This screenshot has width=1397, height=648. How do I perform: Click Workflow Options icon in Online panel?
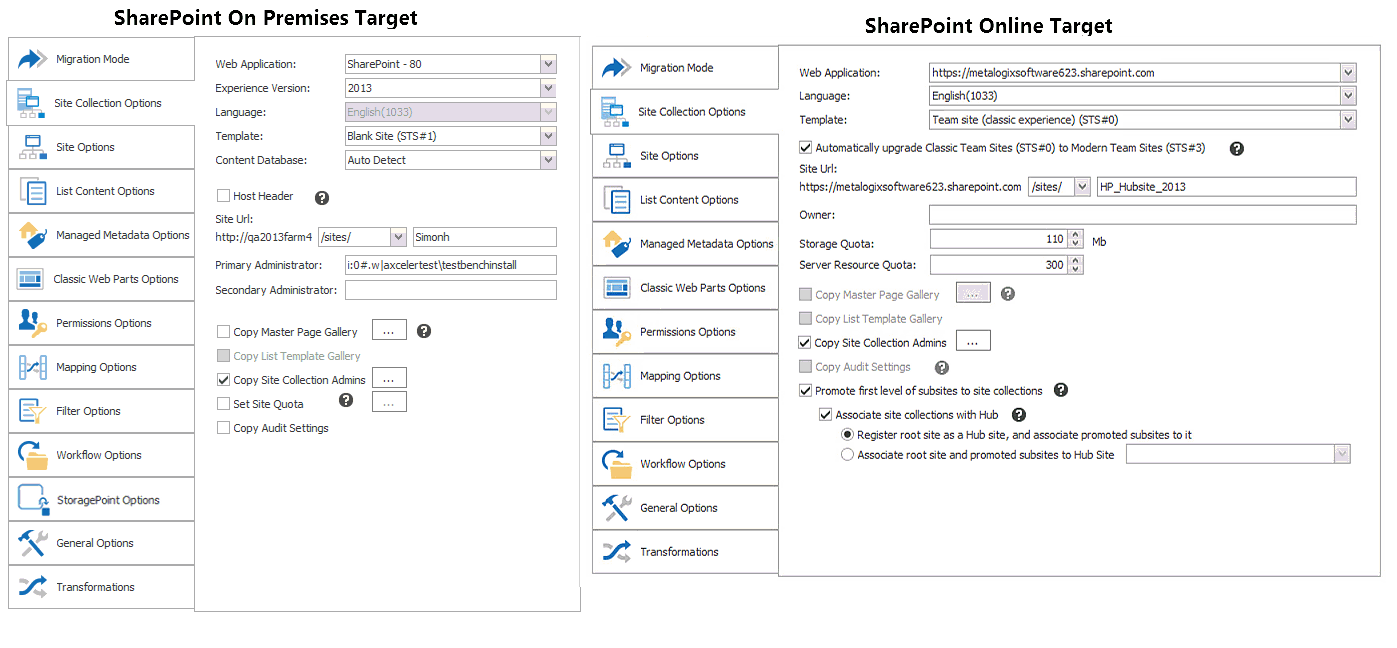coord(617,464)
